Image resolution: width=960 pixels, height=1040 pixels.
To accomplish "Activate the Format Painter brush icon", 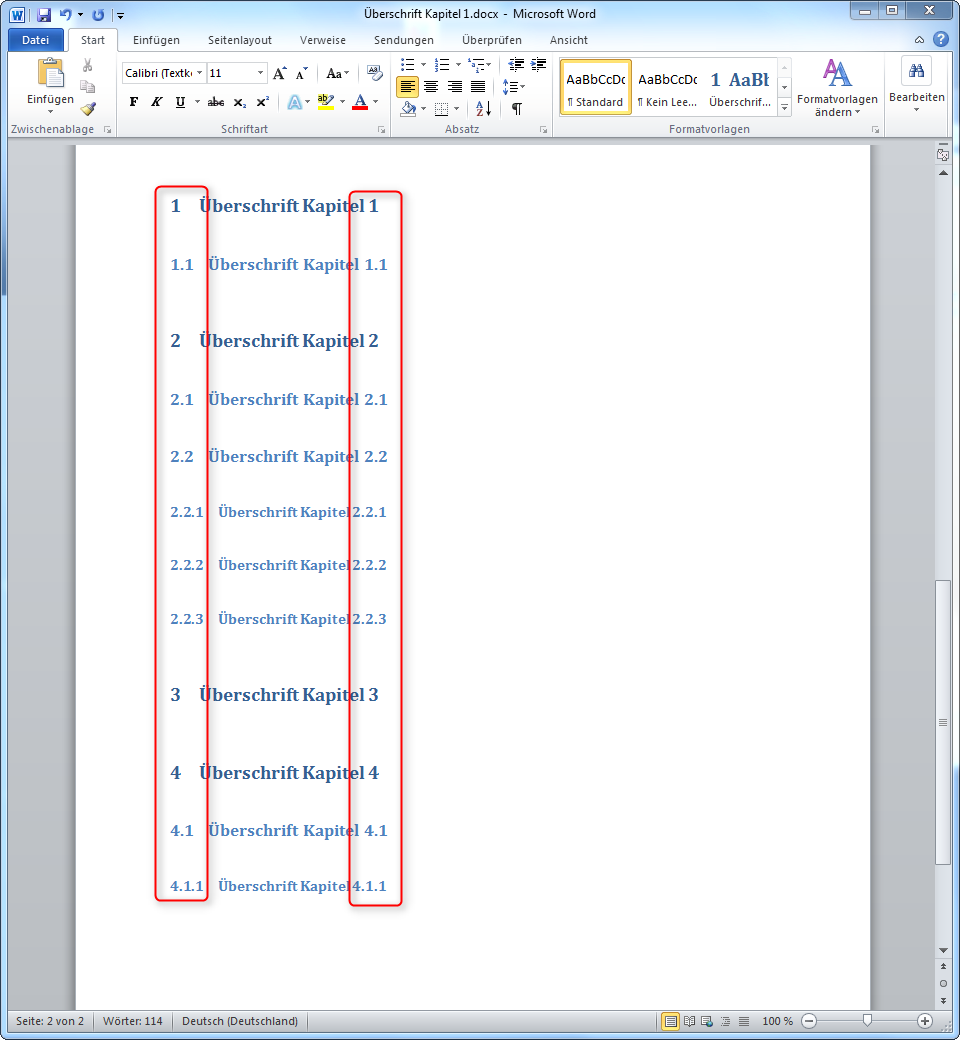I will tap(88, 110).
